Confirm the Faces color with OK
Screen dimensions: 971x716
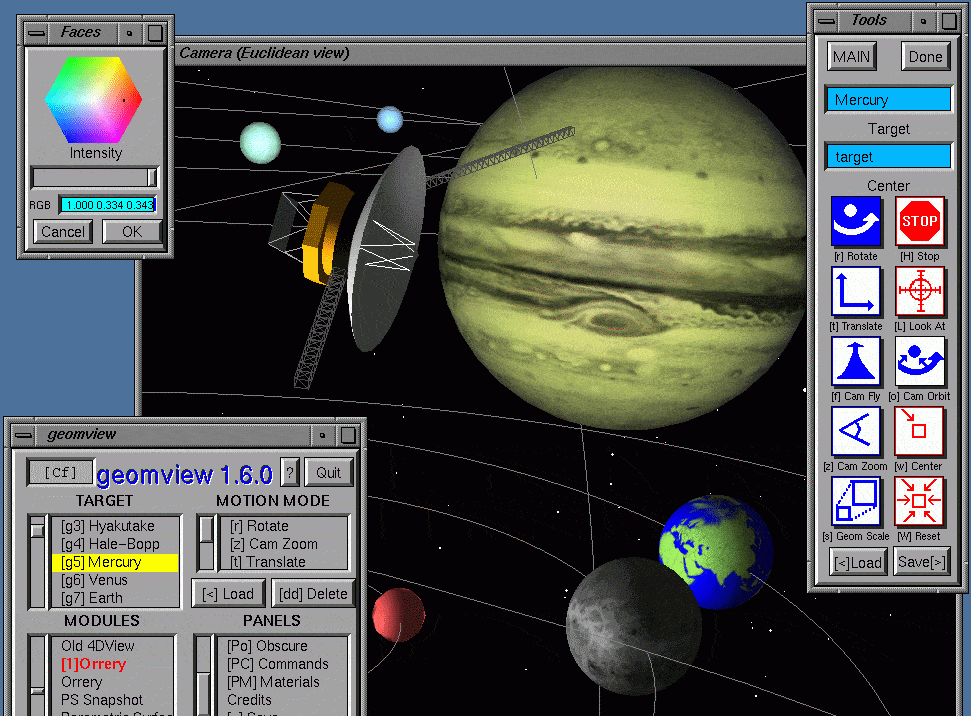(132, 232)
